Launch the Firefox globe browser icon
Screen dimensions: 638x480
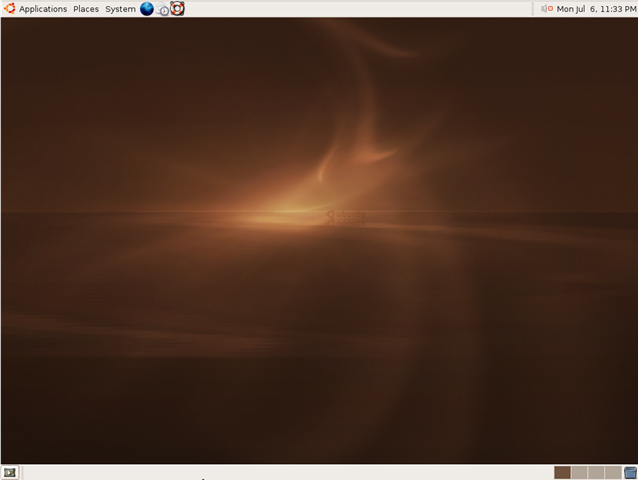pos(146,9)
